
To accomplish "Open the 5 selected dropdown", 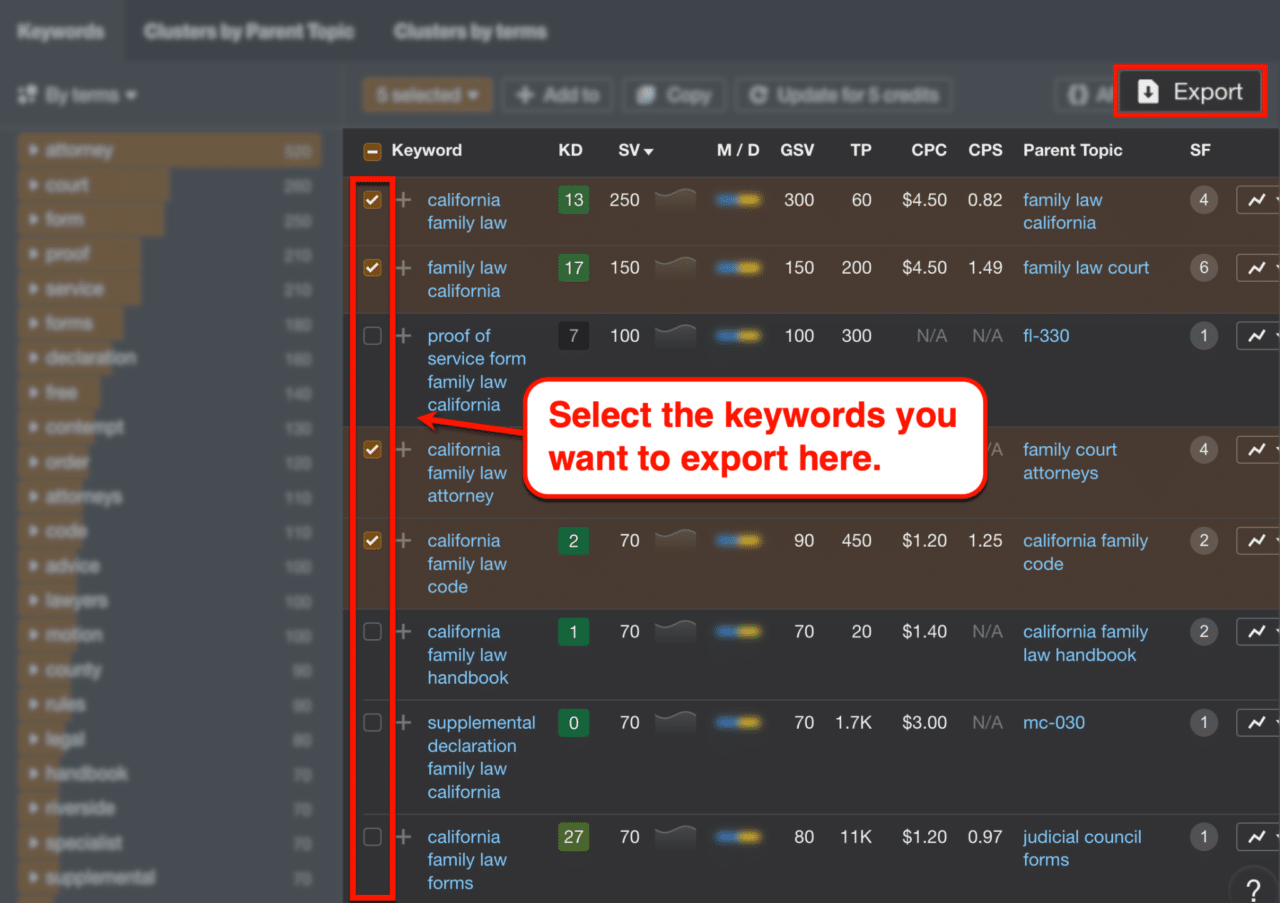I will (427, 95).
